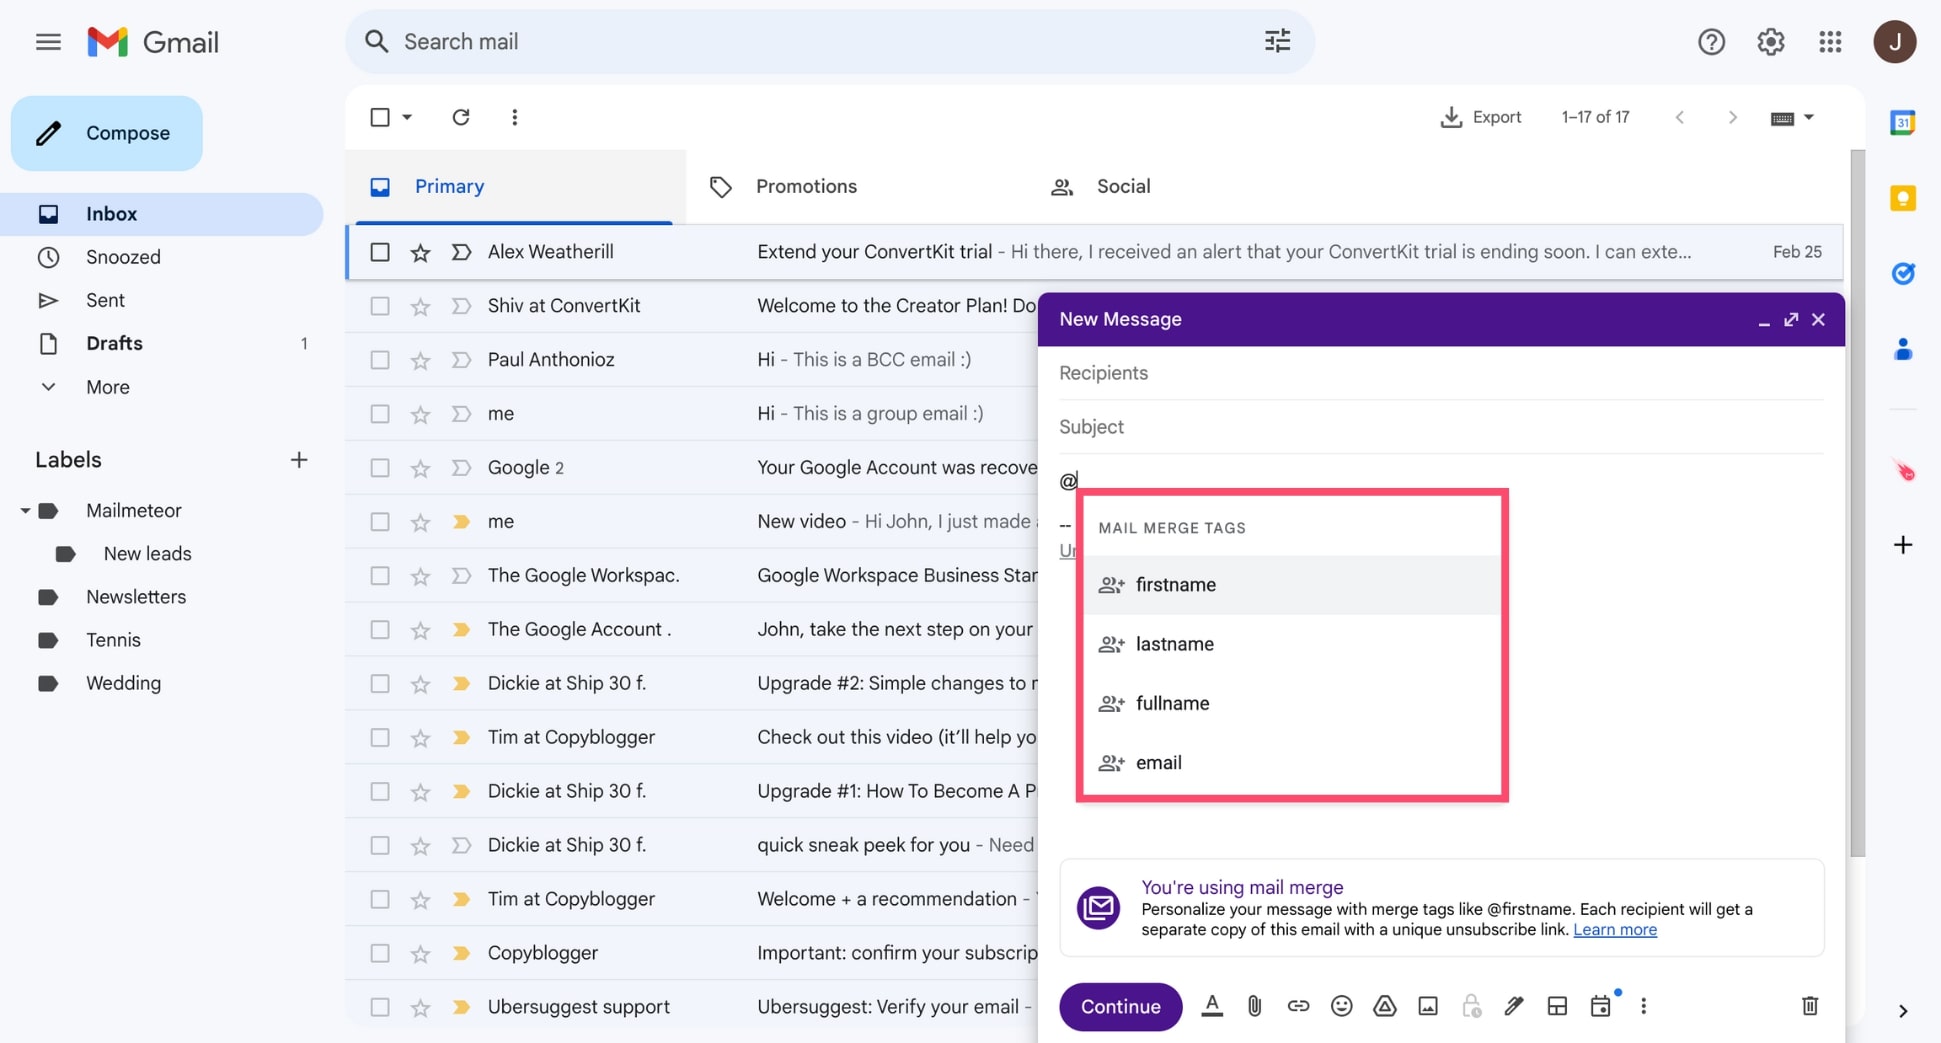Star the Paul Anthonioz email
Viewport: 1941px width, 1043px height.
point(420,360)
